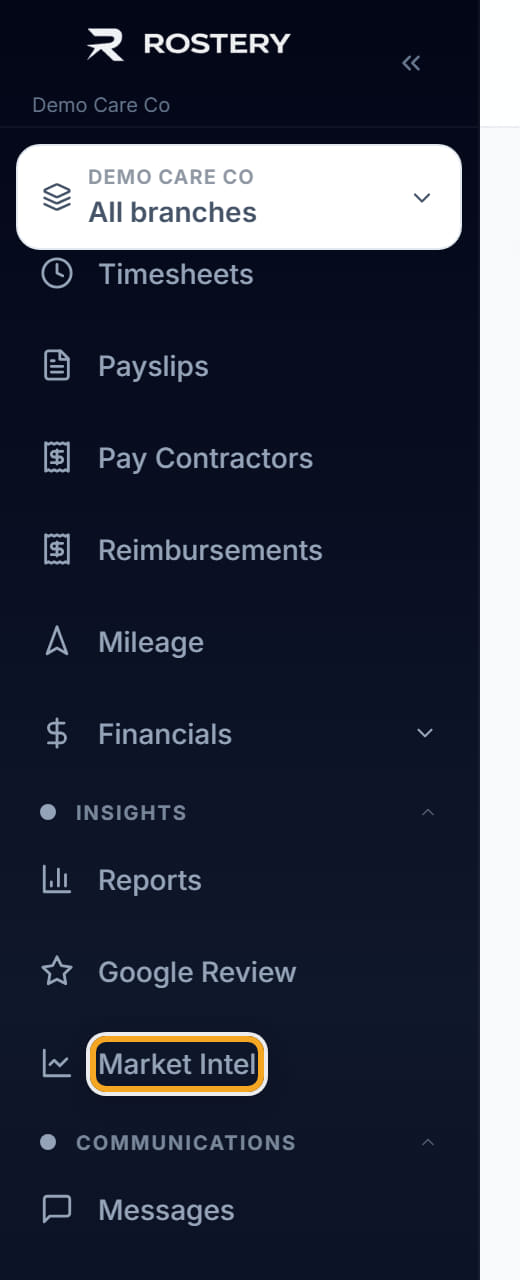The image size is (520, 1280).
Task: Click the Timesheets clock icon
Action: pos(57,274)
